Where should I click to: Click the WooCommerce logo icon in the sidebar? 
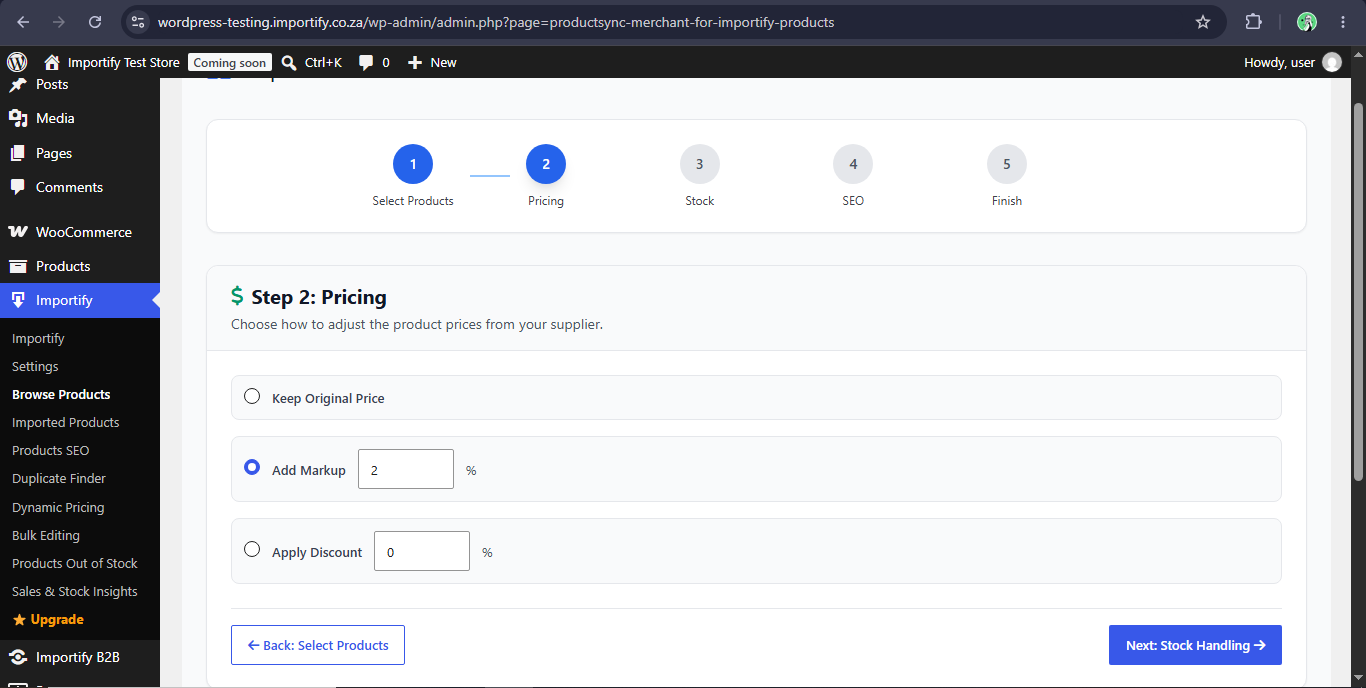point(17,232)
